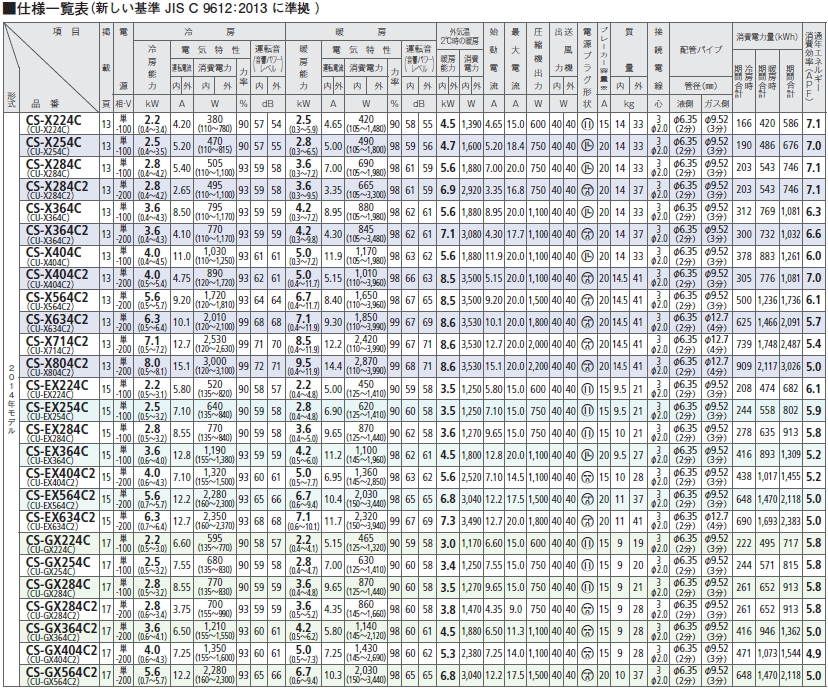This screenshot has height=688, width=828.
Task: Select the model name CS-X284C2
Action: (x=58, y=187)
